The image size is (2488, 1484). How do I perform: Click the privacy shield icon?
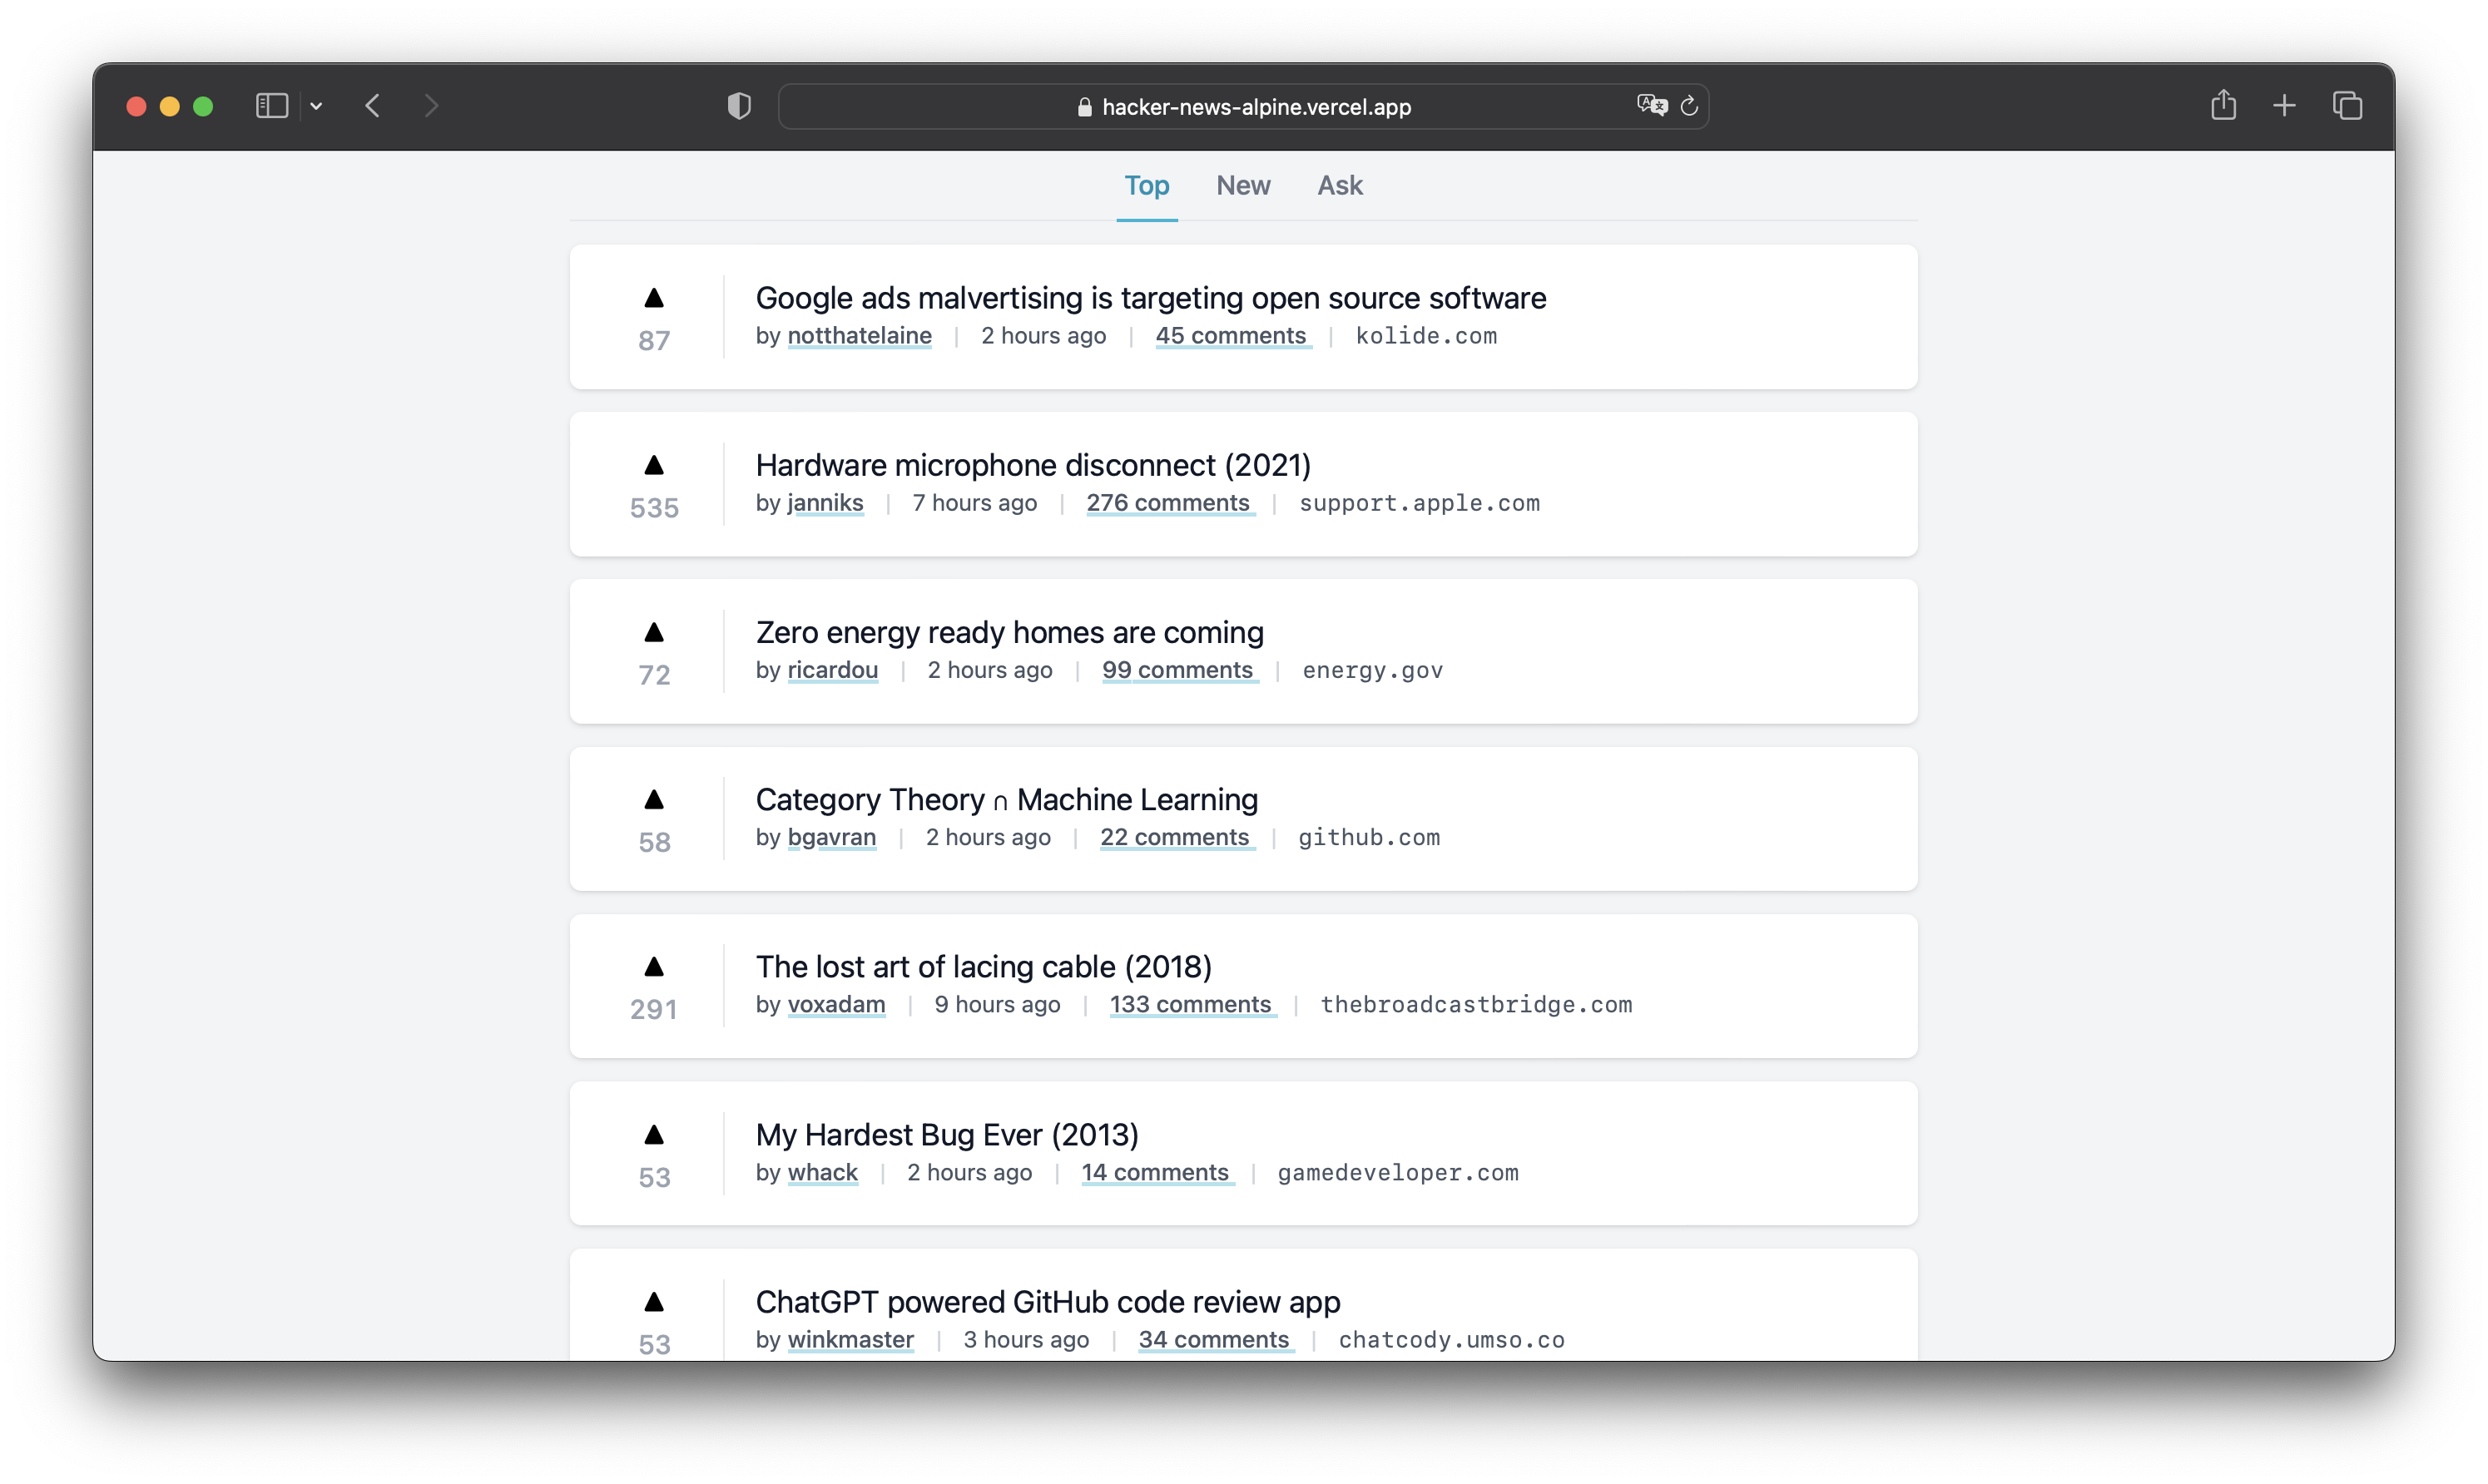739,106
